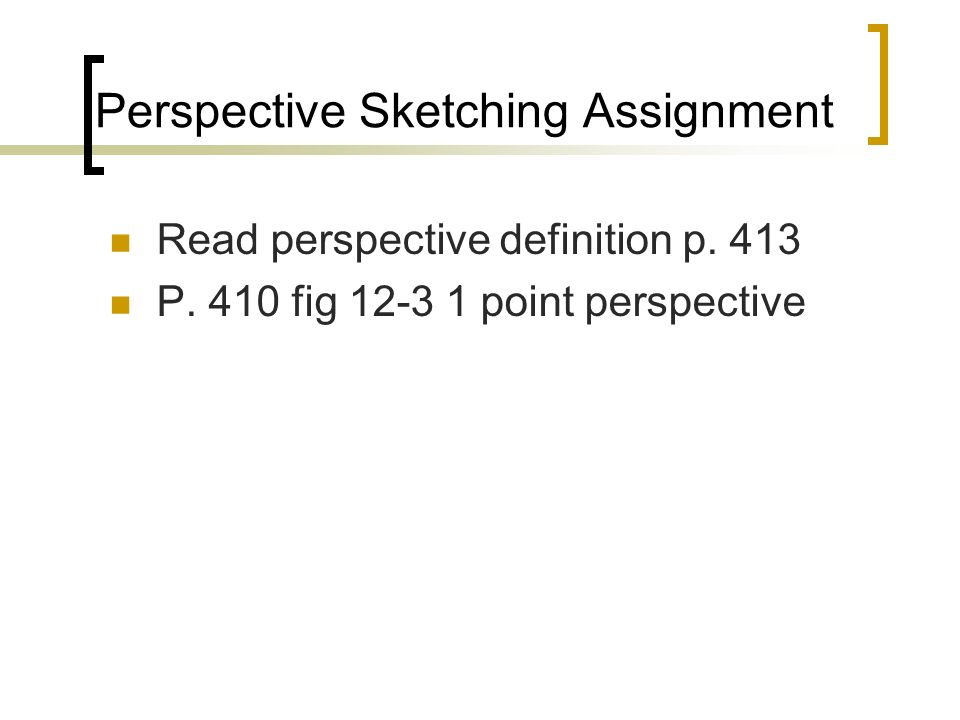Click the gold right bracket decoration
This screenshot has width=960, height=720.
(x=879, y=84)
